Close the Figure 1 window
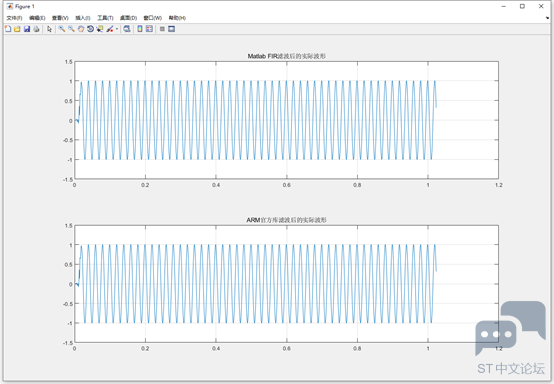Viewport: 554px width, 384px height. 541,6
